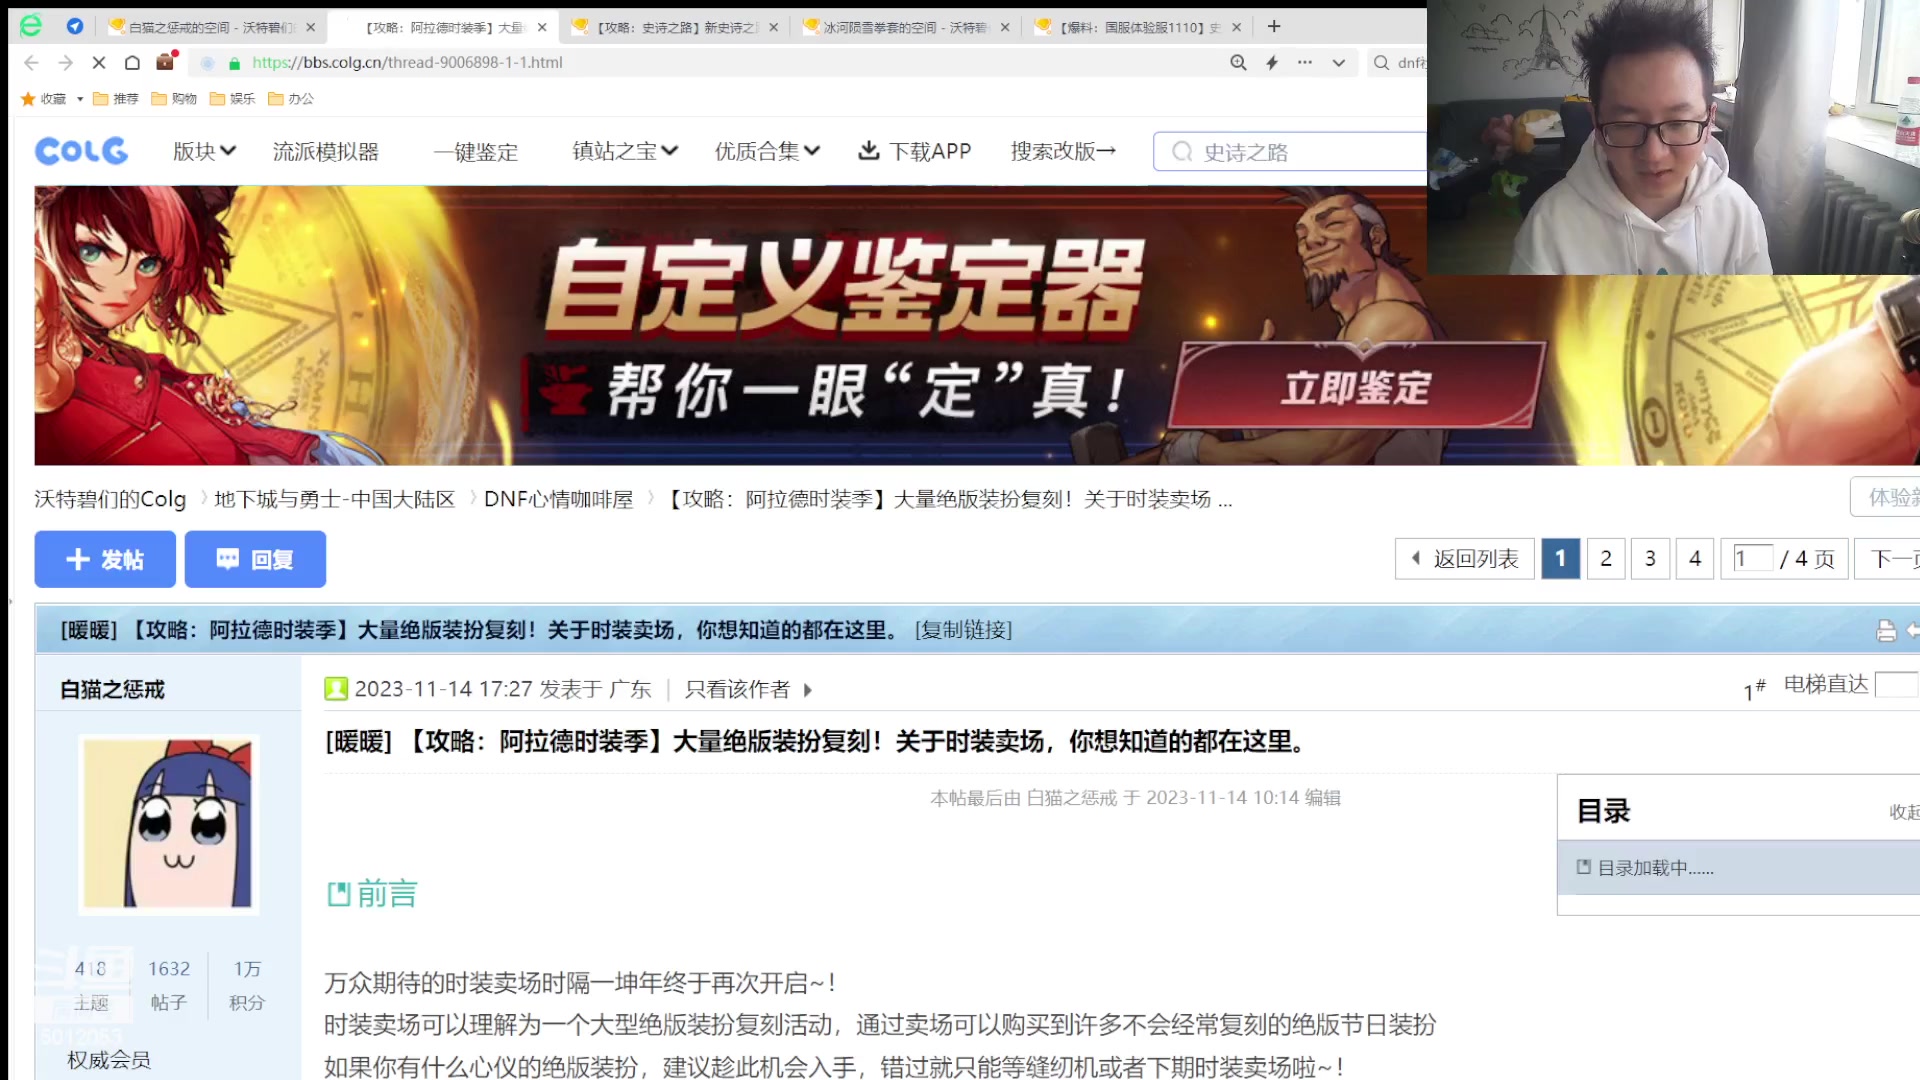The width and height of the screenshot is (1920, 1080).
Task: Click the 立即鉴定 banner button
Action: (1356, 387)
